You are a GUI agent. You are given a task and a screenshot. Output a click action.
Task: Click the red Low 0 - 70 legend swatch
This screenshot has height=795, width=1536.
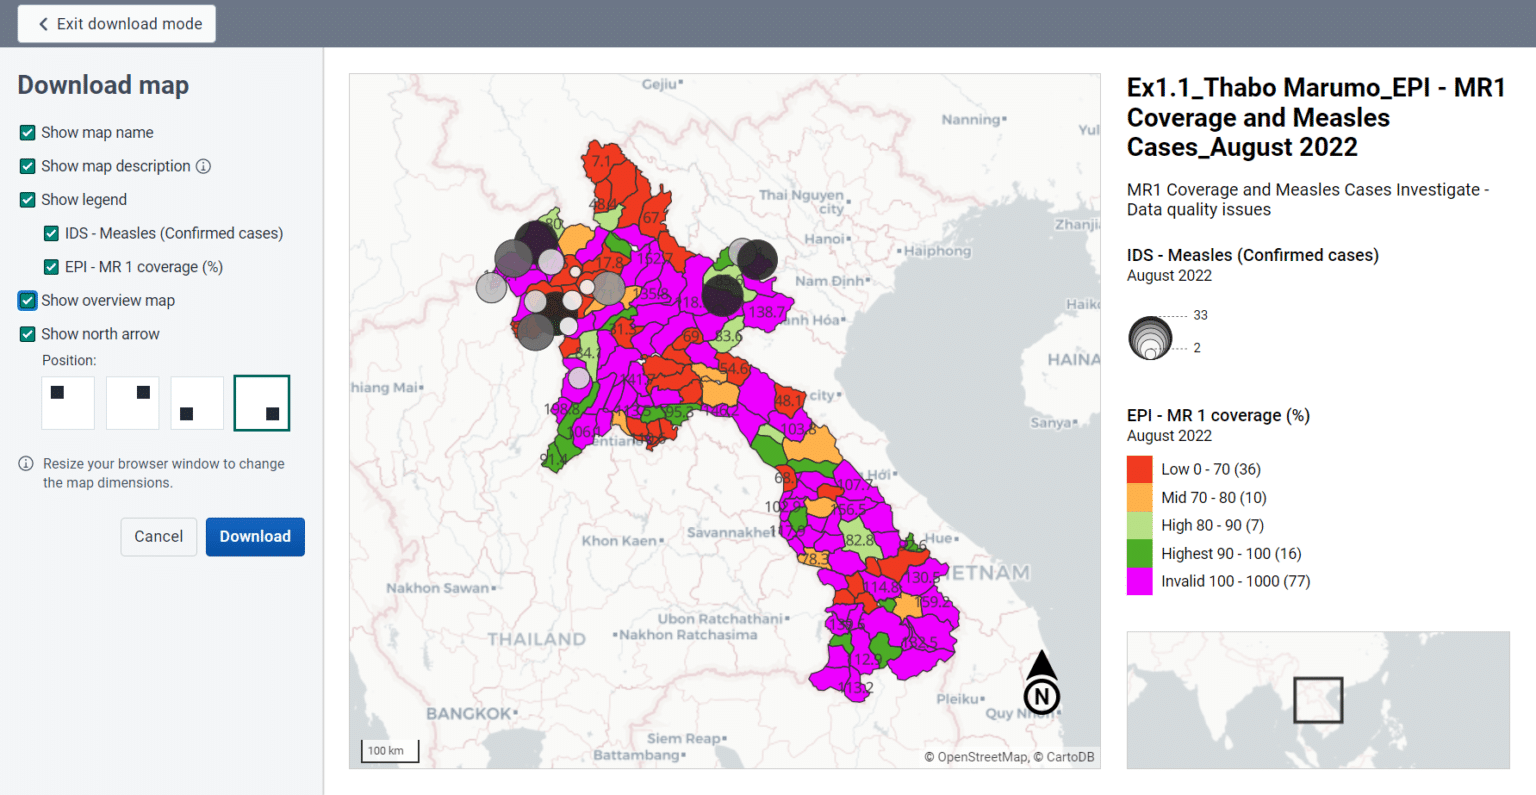coord(1139,469)
